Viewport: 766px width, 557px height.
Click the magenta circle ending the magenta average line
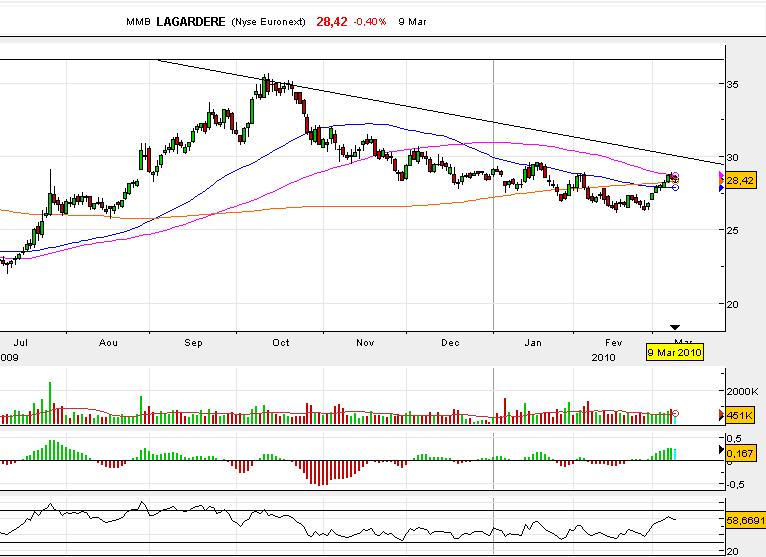676,175
